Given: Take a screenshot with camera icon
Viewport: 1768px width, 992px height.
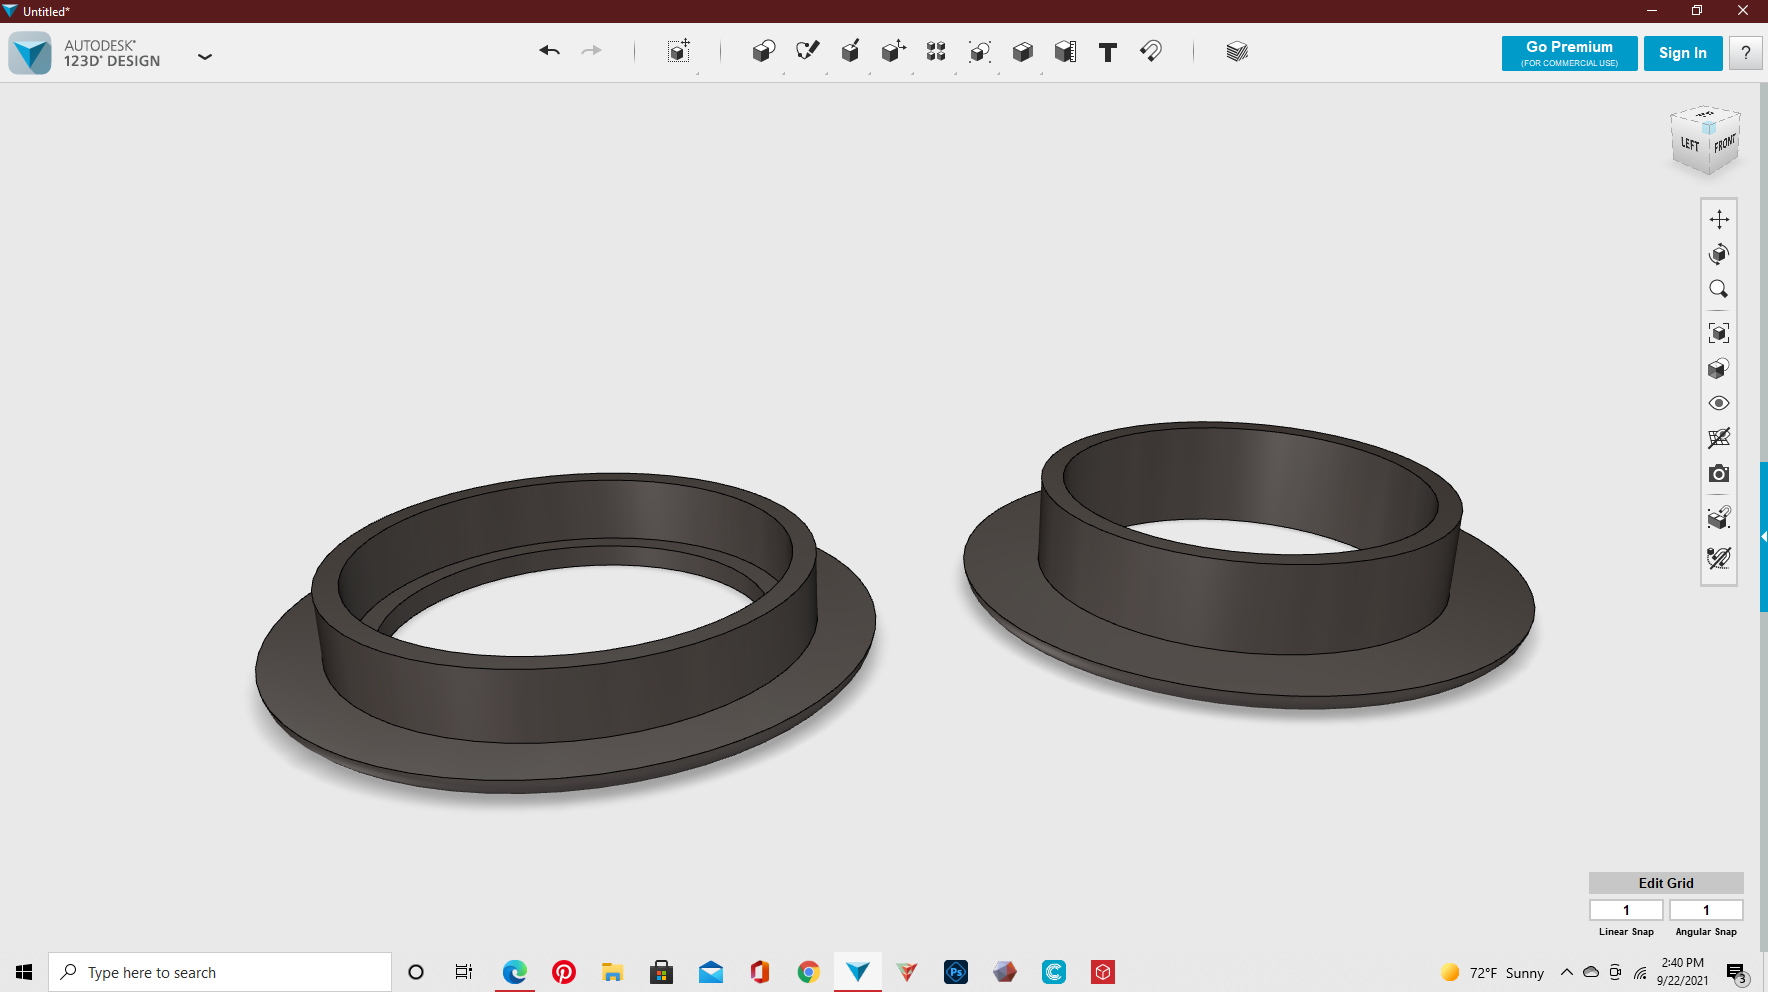Looking at the screenshot, I should click(1718, 474).
